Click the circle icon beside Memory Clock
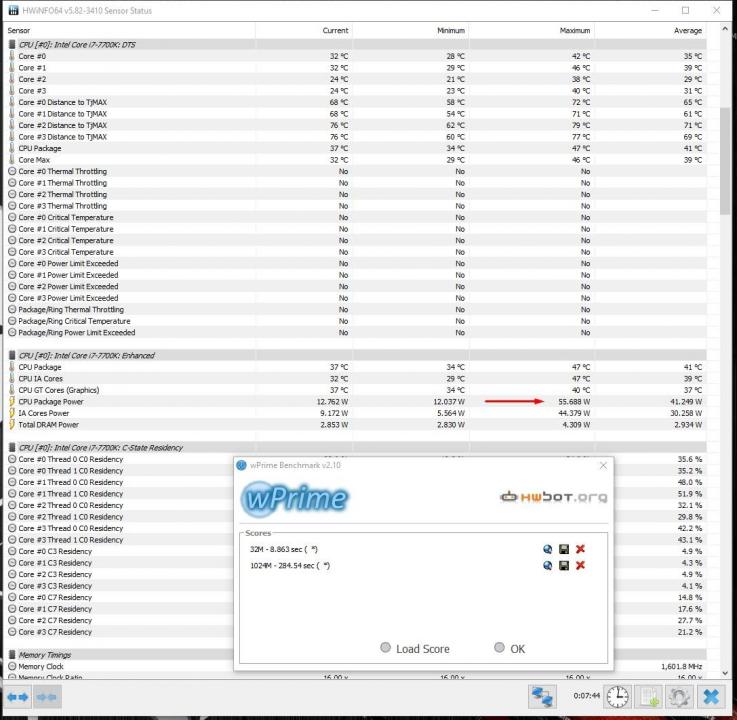This screenshot has height=720, width=737. click(12, 666)
